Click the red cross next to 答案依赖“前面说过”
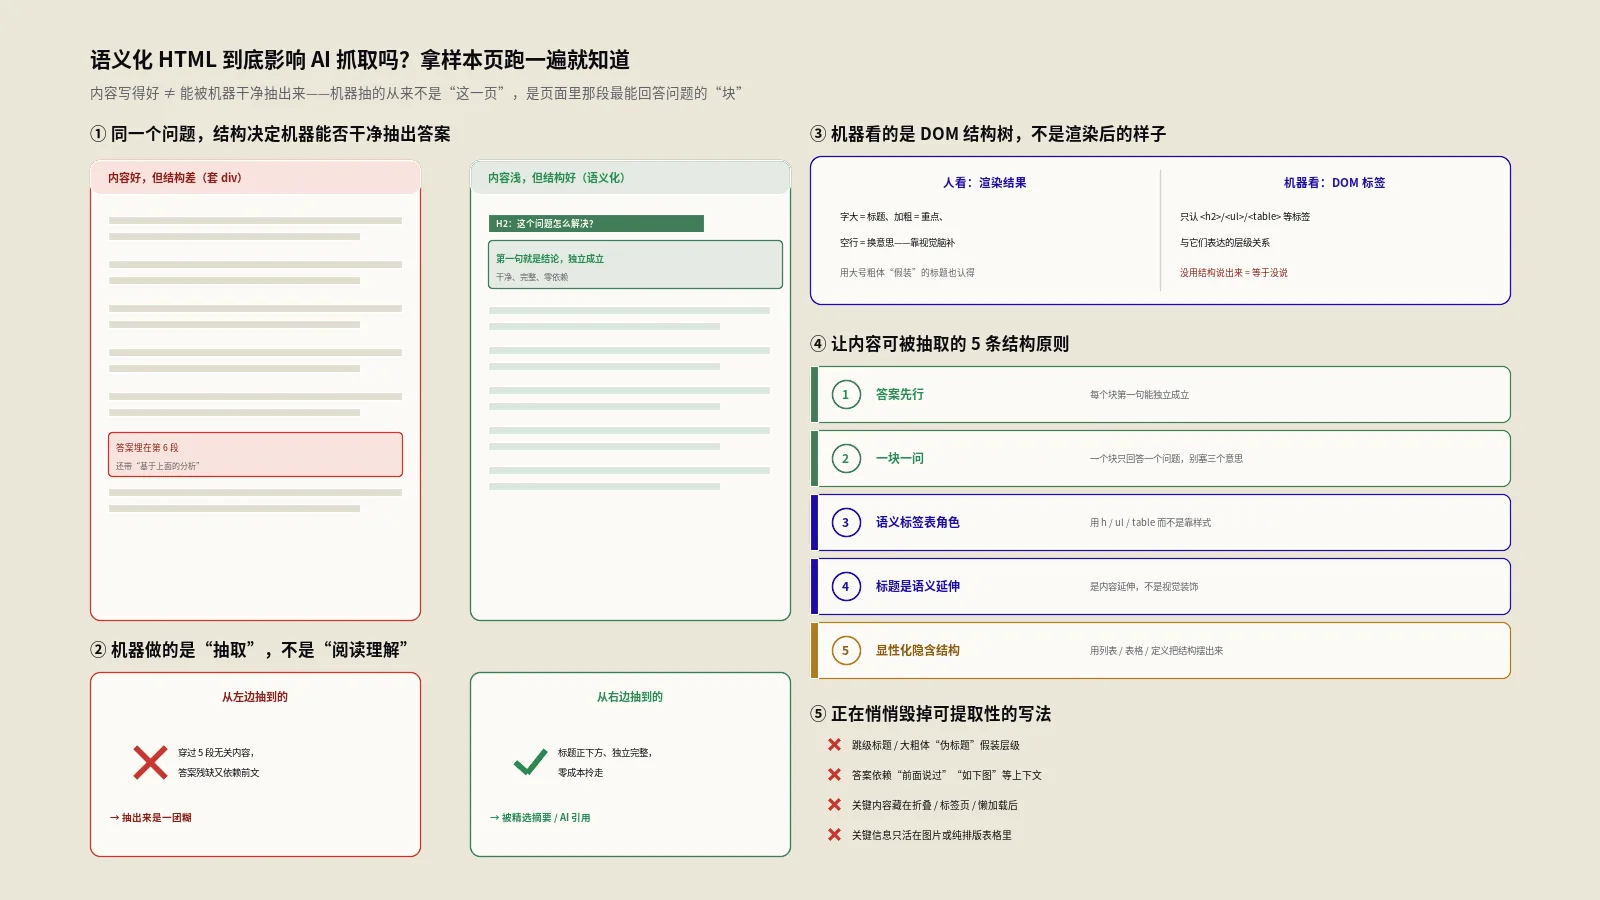 point(834,775)
